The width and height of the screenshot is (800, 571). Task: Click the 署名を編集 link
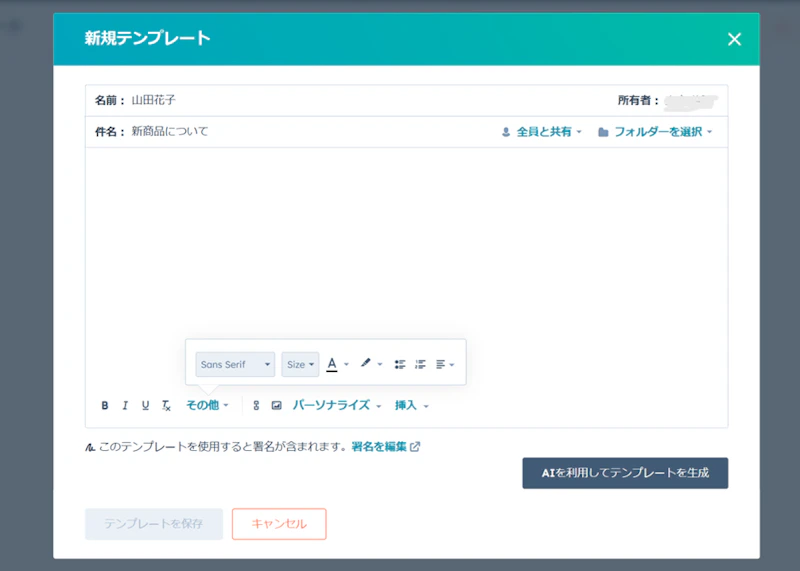point(386,446)
